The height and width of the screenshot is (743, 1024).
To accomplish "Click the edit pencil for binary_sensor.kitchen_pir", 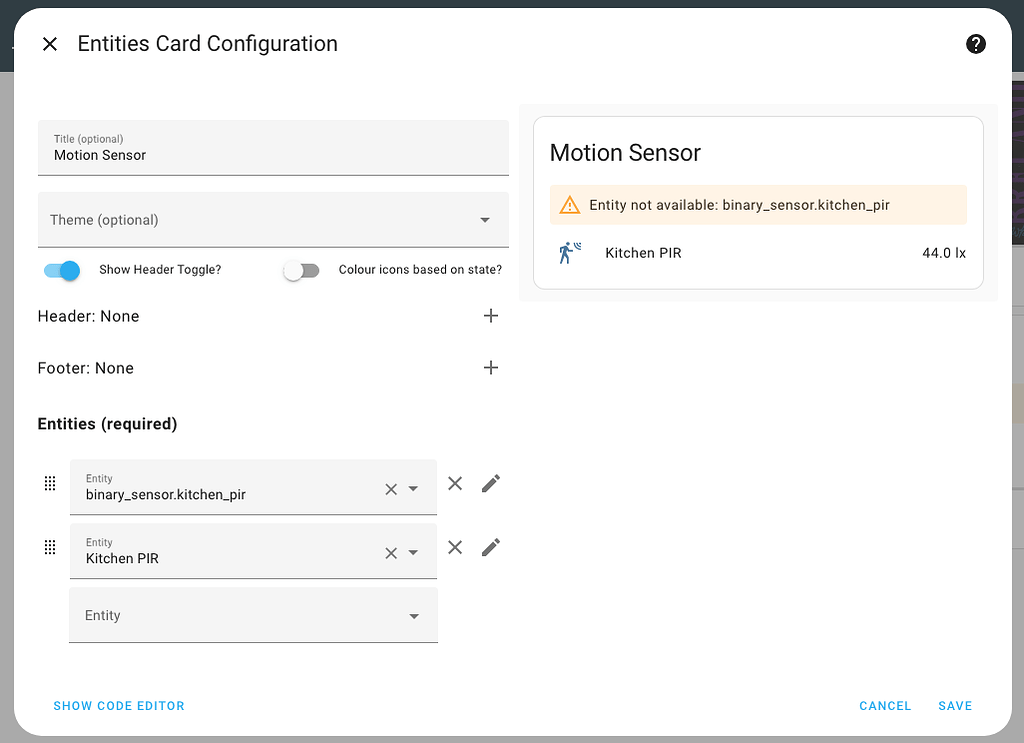I will point(490,483).
